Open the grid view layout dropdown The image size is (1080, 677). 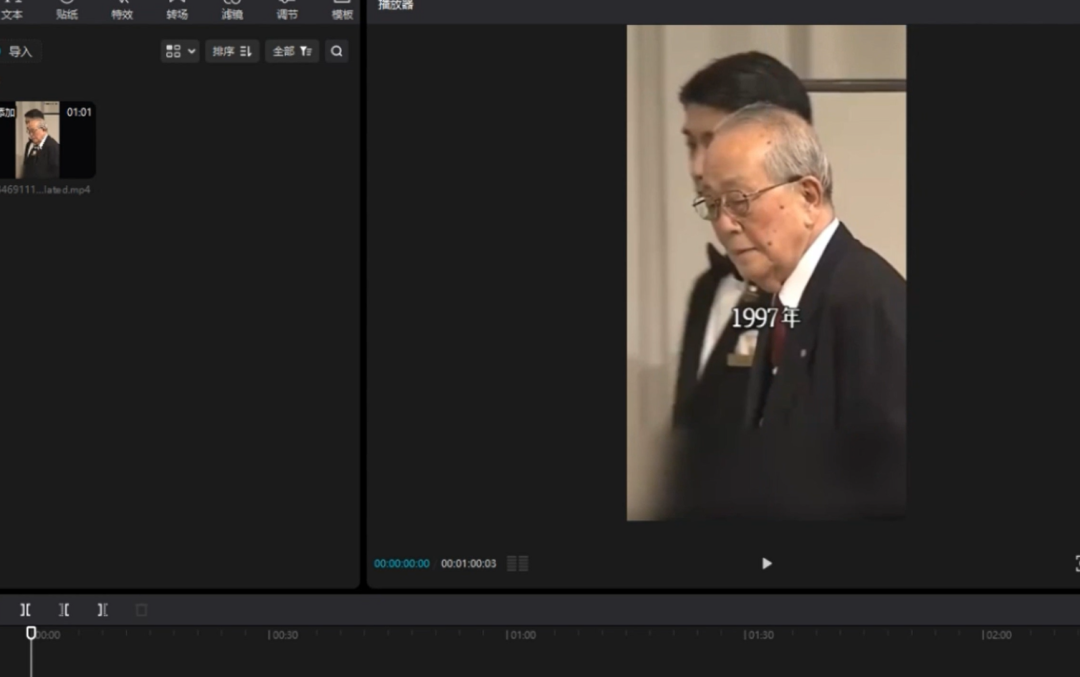tap(180, 51)
